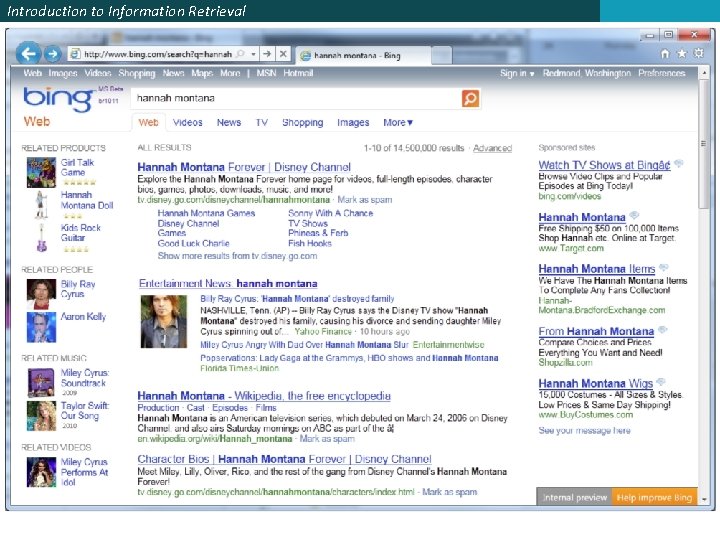Image resolution: width=720 pixels, height=540 pixels.
Task: Select the Web search tab
Action: coord(148,123)
